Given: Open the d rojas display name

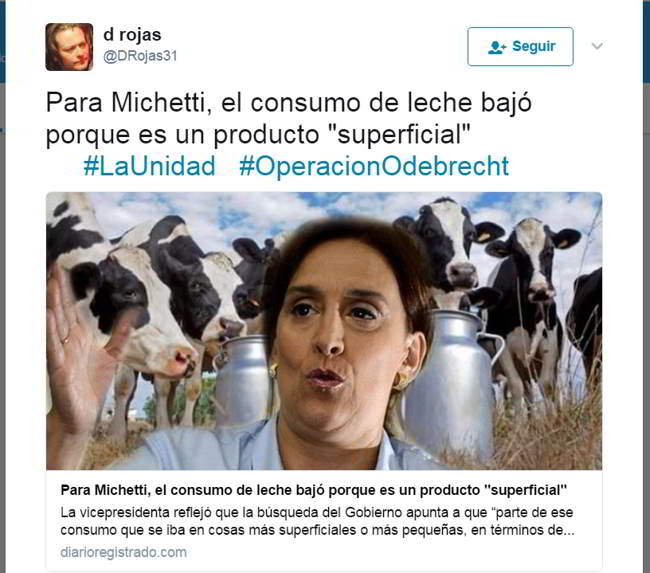Looking at the screenshot, I should coord(132,35).
